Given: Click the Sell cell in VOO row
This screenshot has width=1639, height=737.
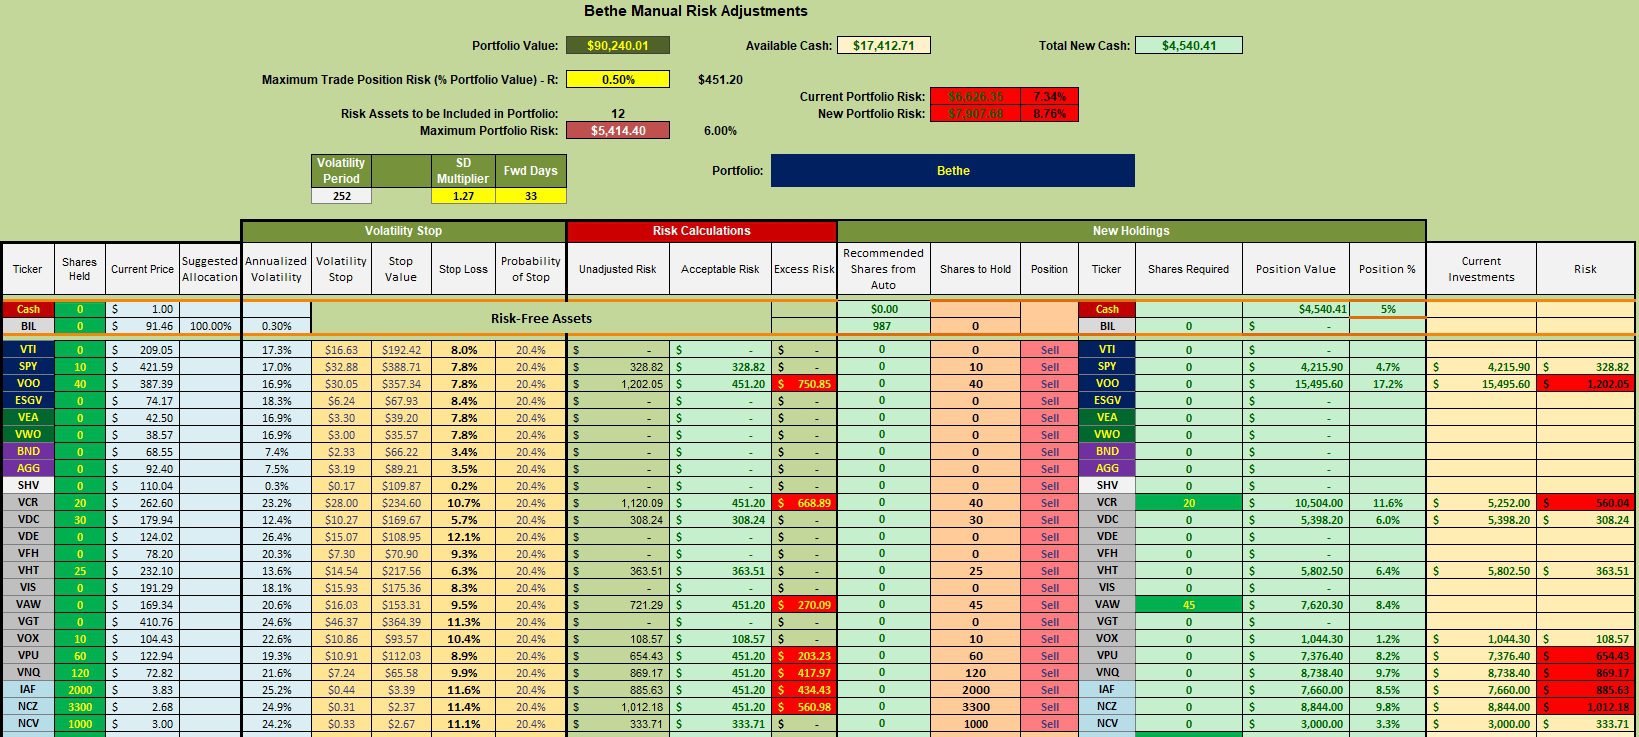Looking at the screenshot, I should click(1049, 384).
